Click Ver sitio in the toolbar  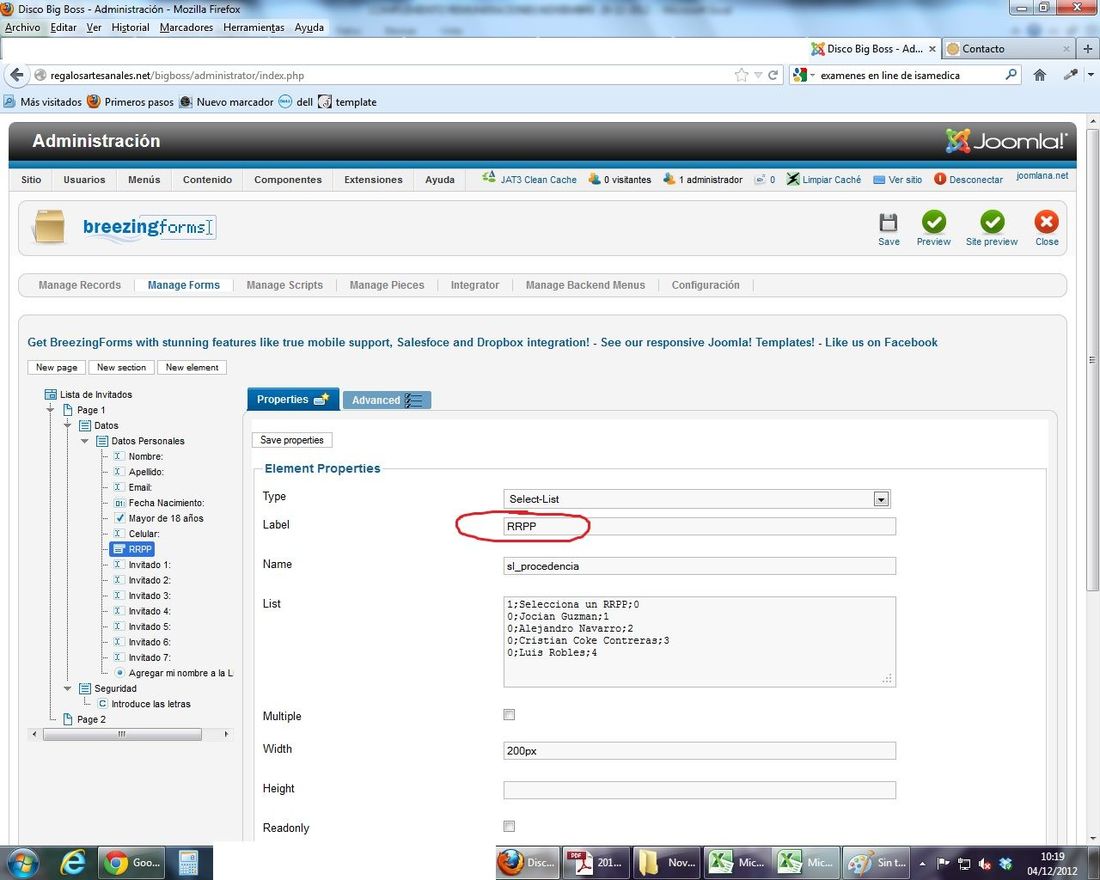pos(897,180)
